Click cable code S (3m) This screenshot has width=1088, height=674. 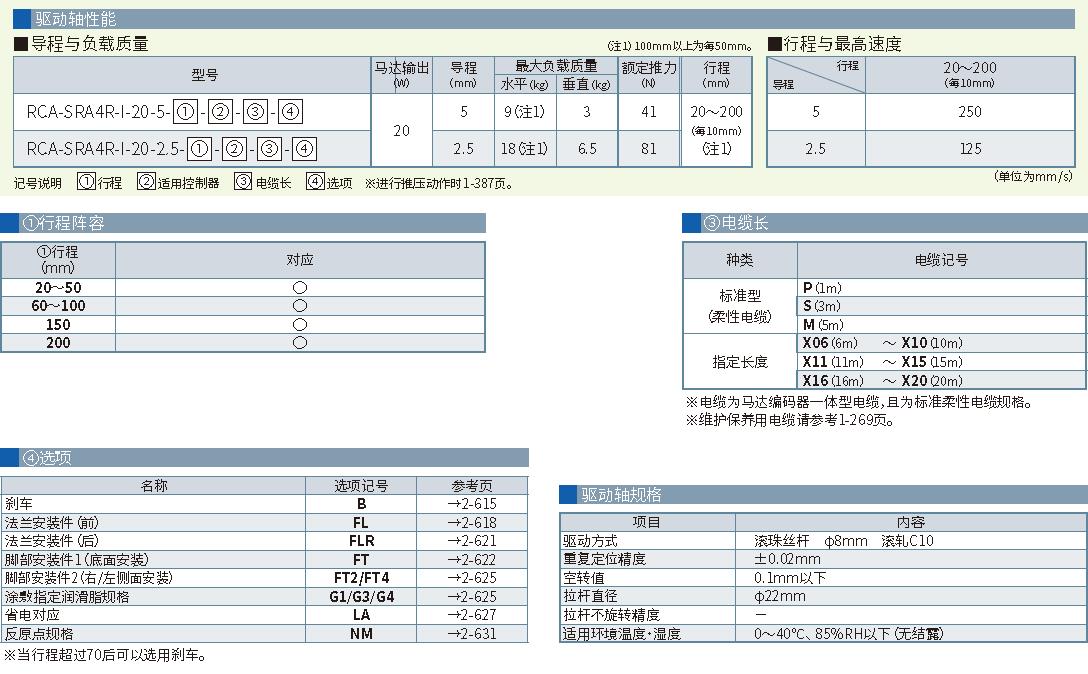point(822,305)
